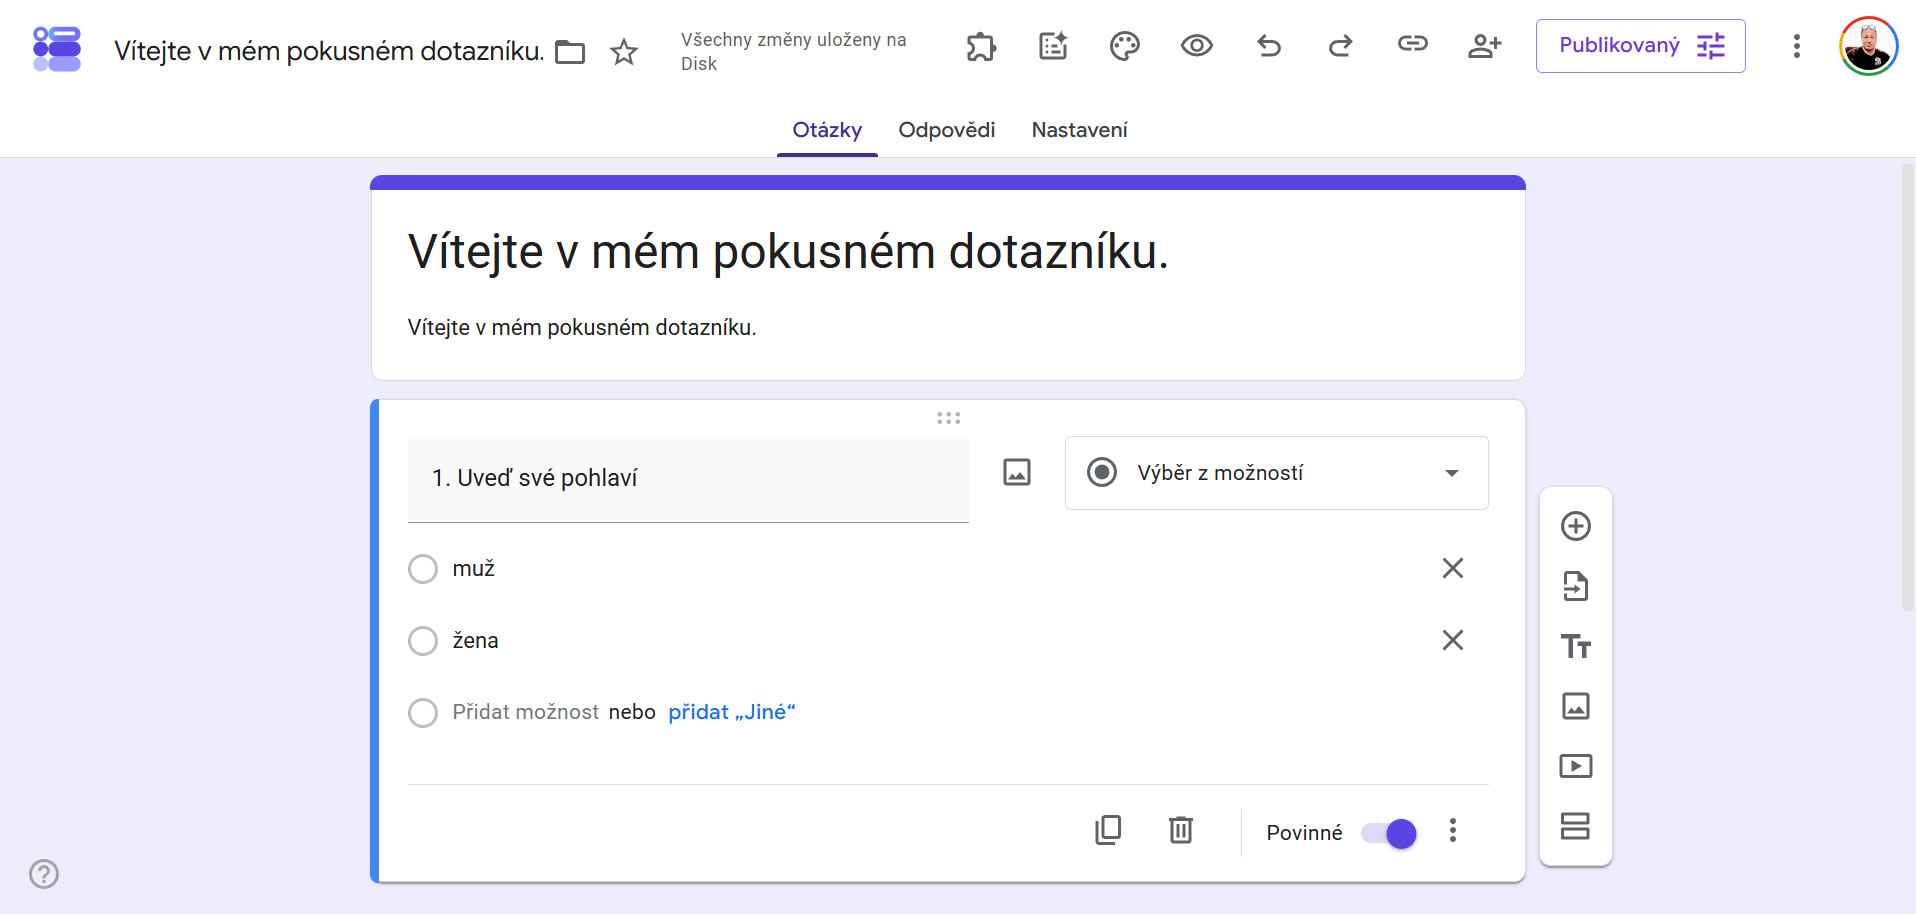Open question's three-dot options menu
The image size is (1916, 914).
1453,830
